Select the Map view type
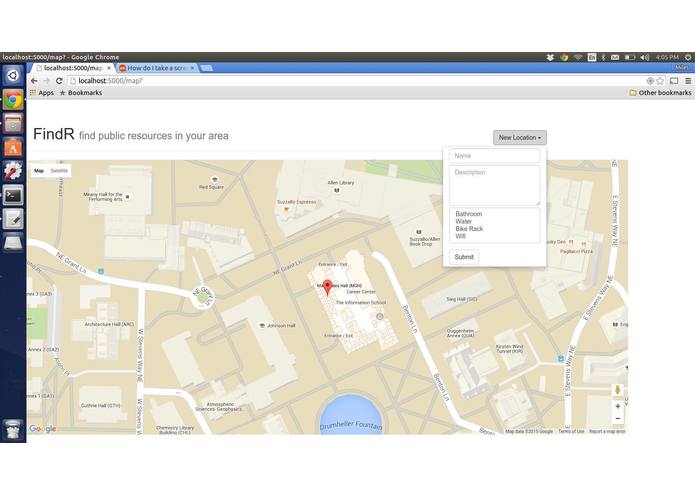The image size is (695, 494). tap(39, 171)
